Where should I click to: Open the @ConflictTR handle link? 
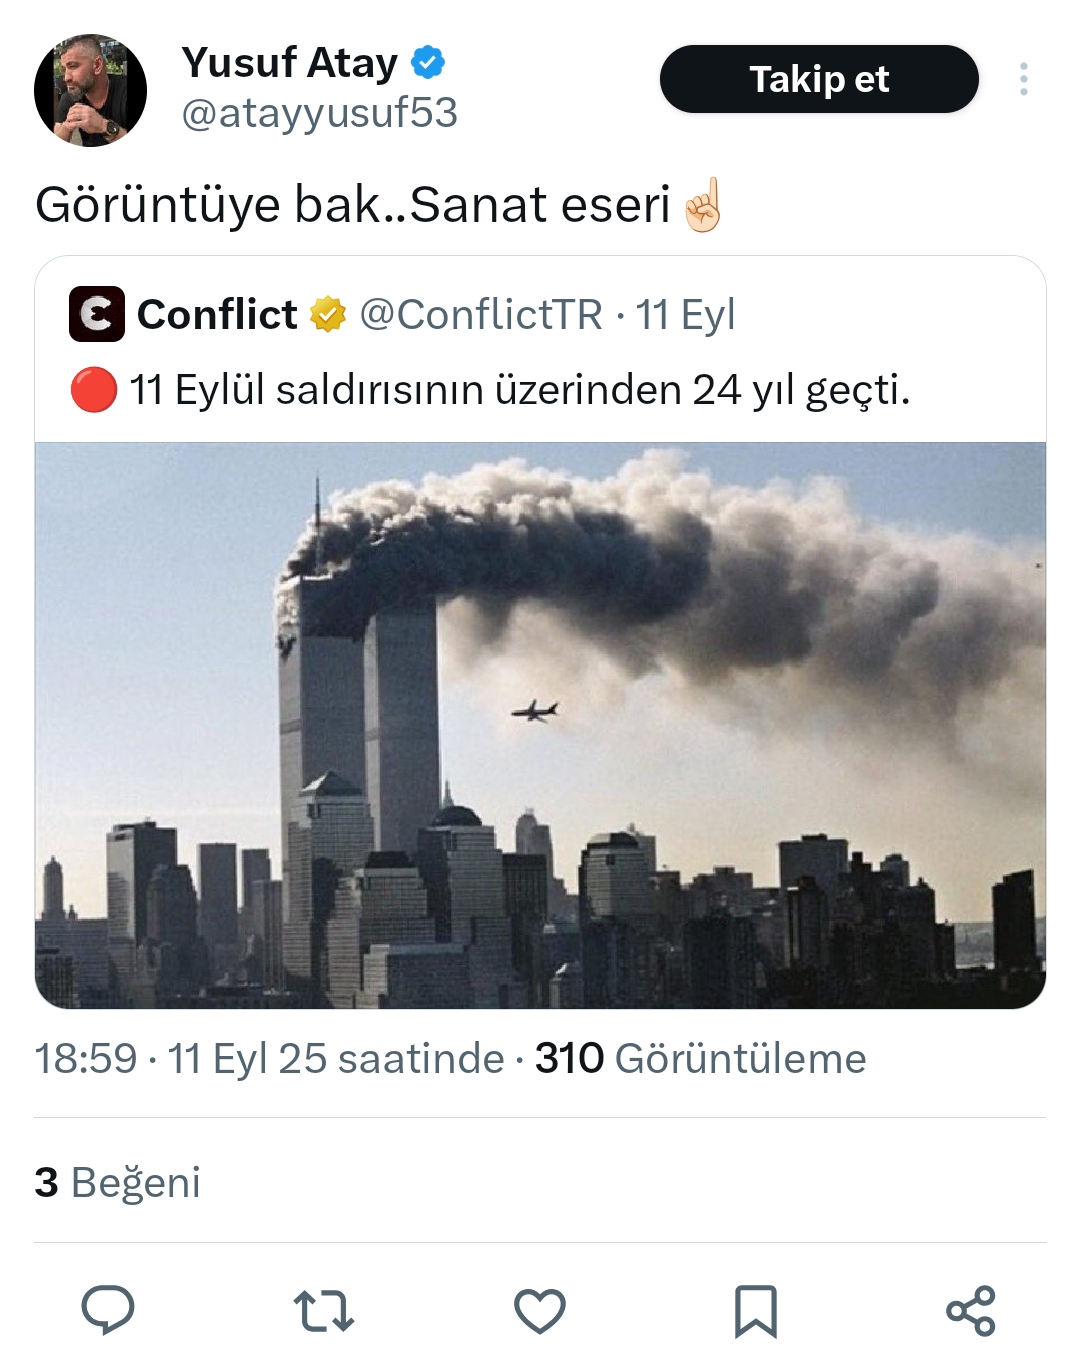click(481, 315)
